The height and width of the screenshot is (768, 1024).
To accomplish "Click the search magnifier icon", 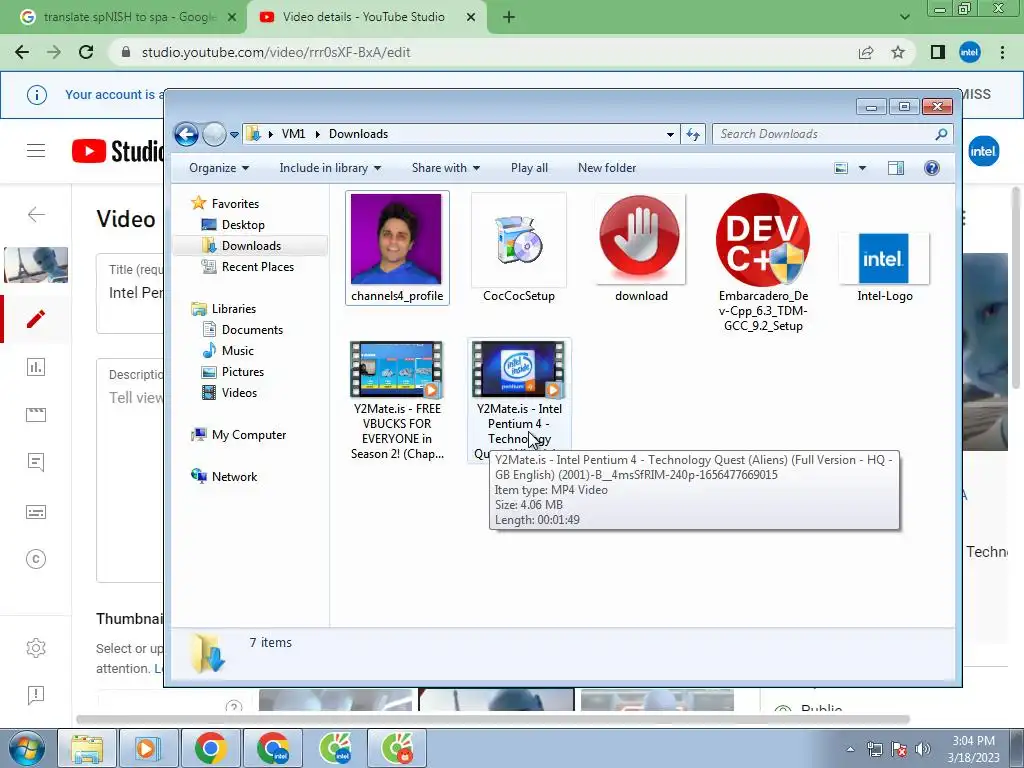I will tap(941, 134).
